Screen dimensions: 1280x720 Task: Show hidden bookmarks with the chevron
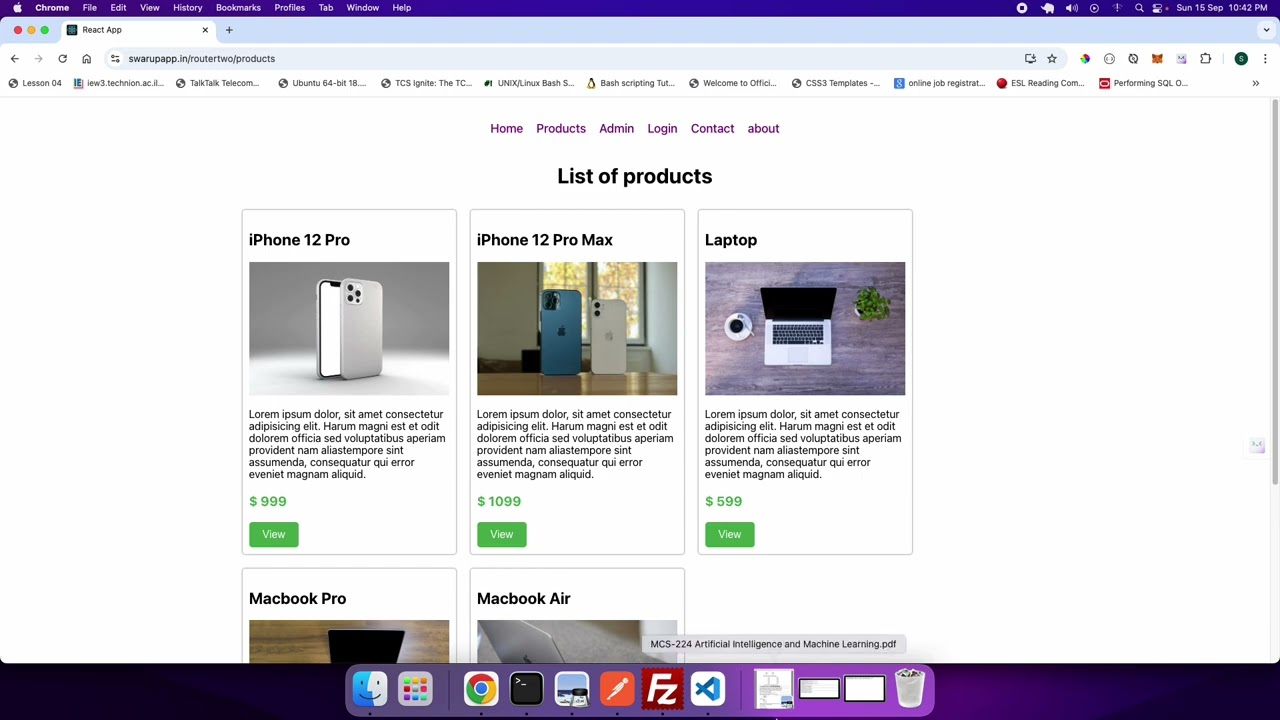pyautogui.click(x=1256, y=83)
